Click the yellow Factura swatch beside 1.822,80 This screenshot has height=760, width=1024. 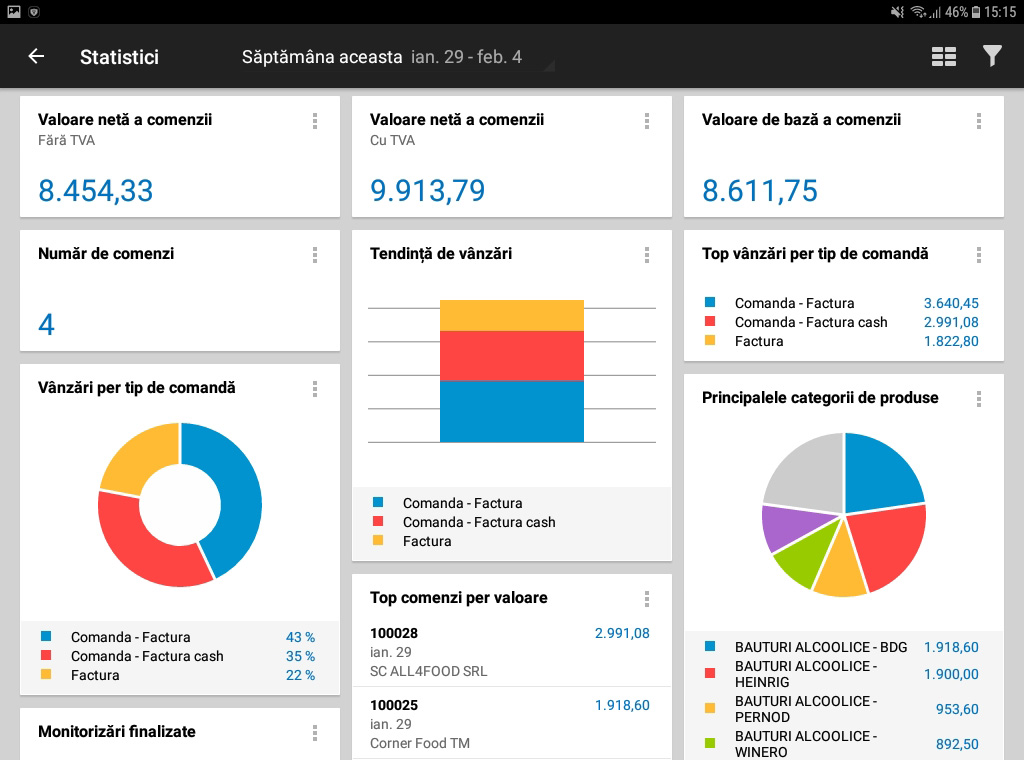710,340
